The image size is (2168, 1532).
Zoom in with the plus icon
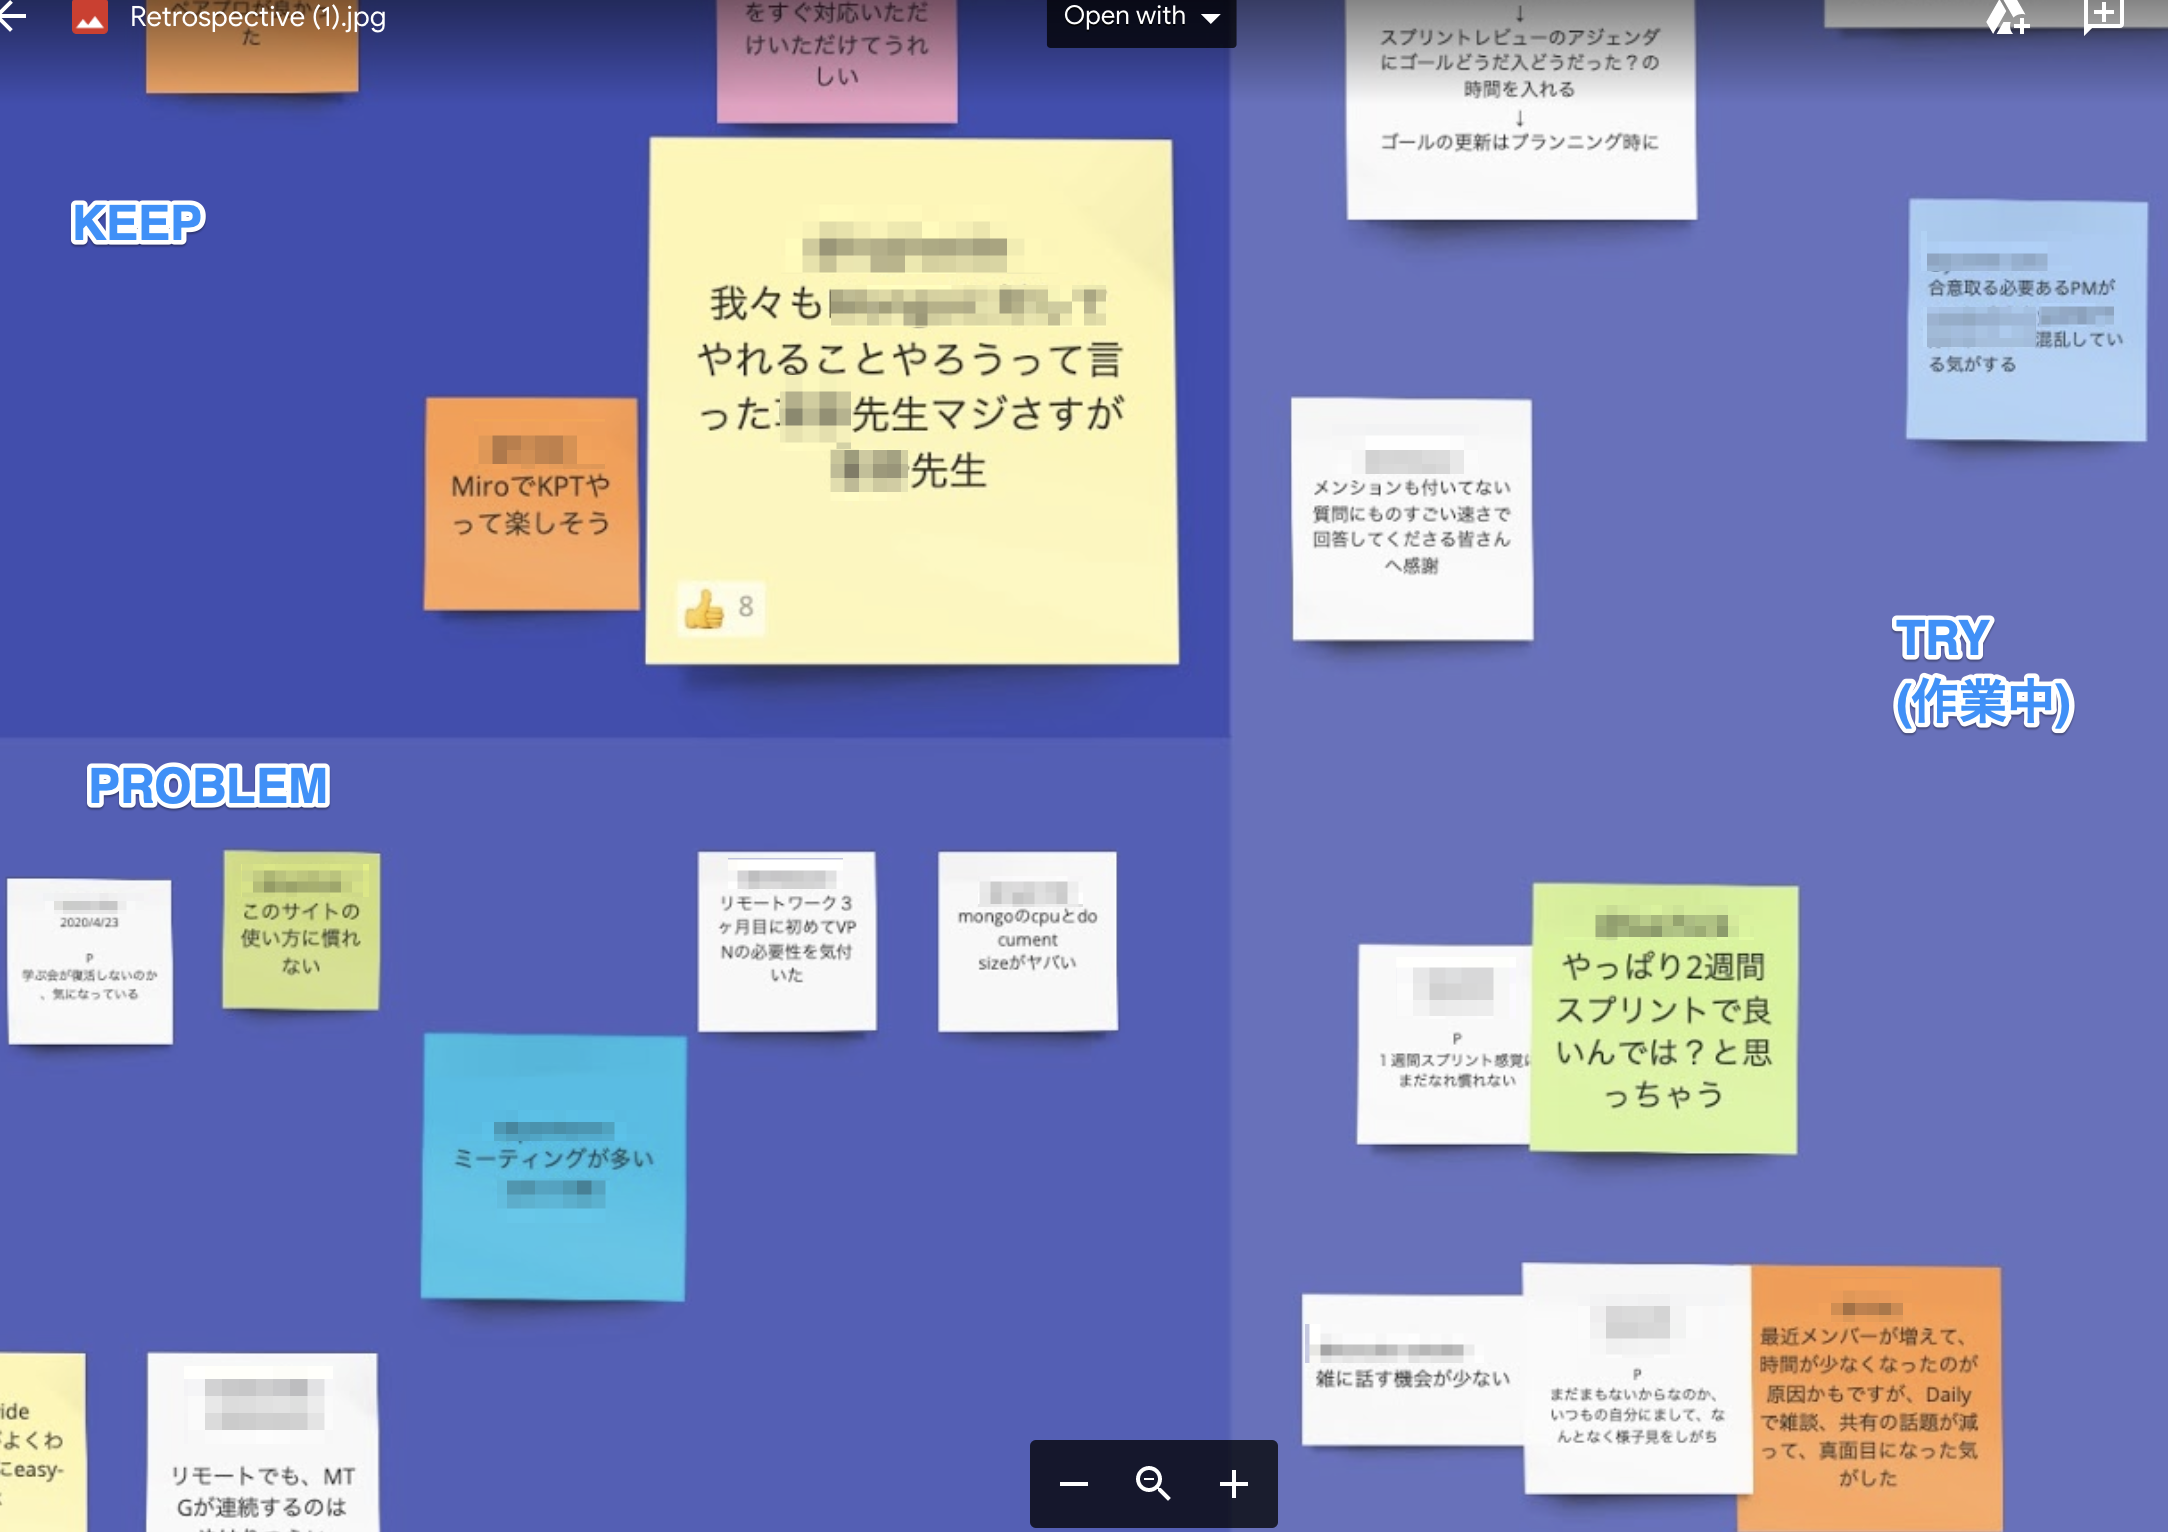[1233, 1484]
